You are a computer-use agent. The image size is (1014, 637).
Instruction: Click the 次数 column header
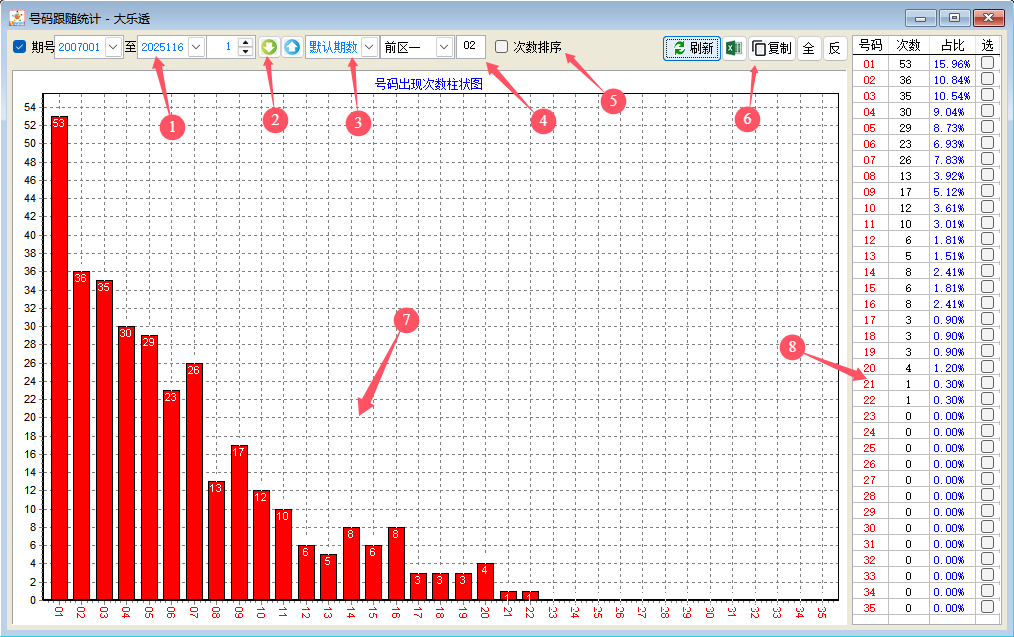[908, 45]
